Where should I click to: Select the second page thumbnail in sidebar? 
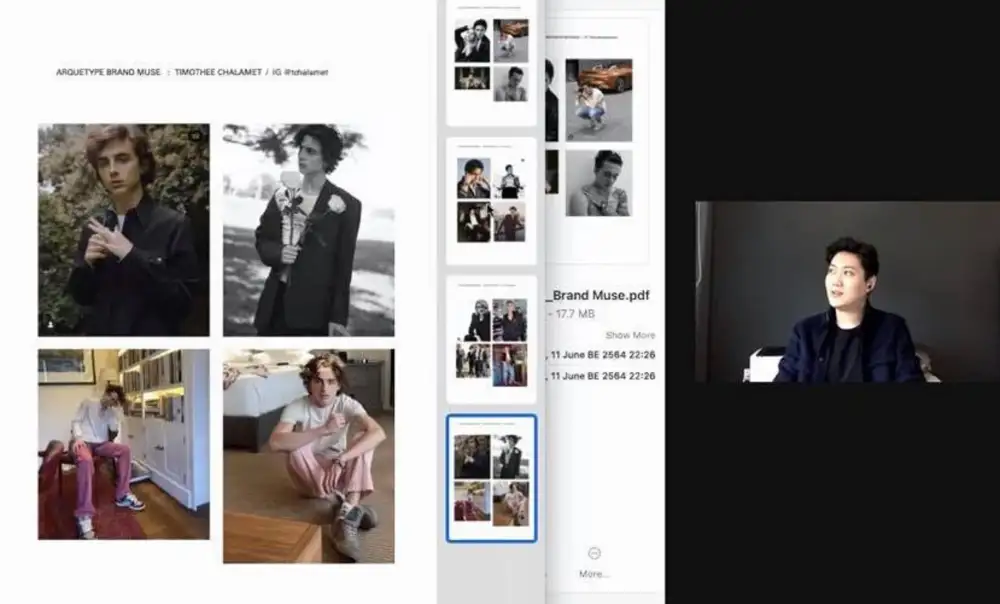pyautogui.click(x=491, y=200)
